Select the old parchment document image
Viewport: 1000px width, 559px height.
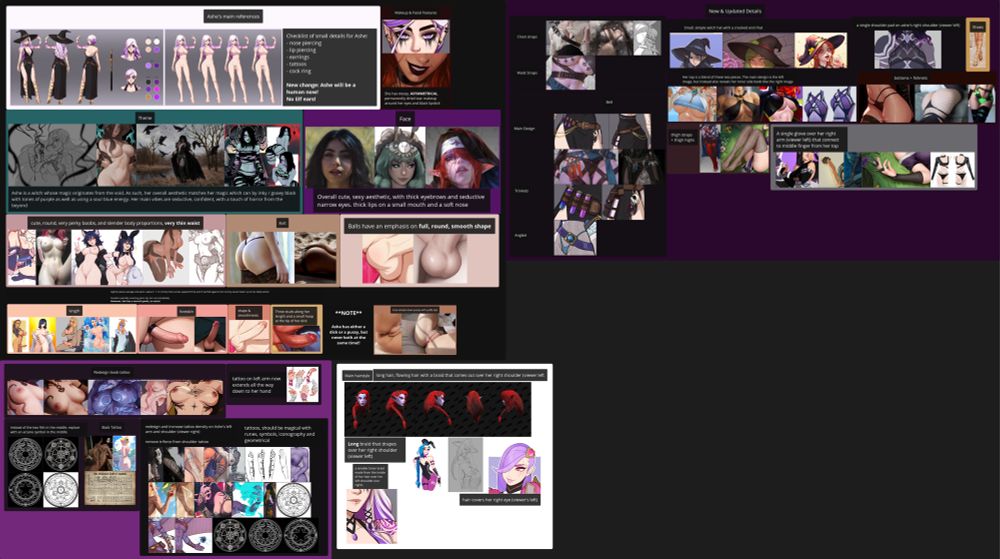[110, 489]
